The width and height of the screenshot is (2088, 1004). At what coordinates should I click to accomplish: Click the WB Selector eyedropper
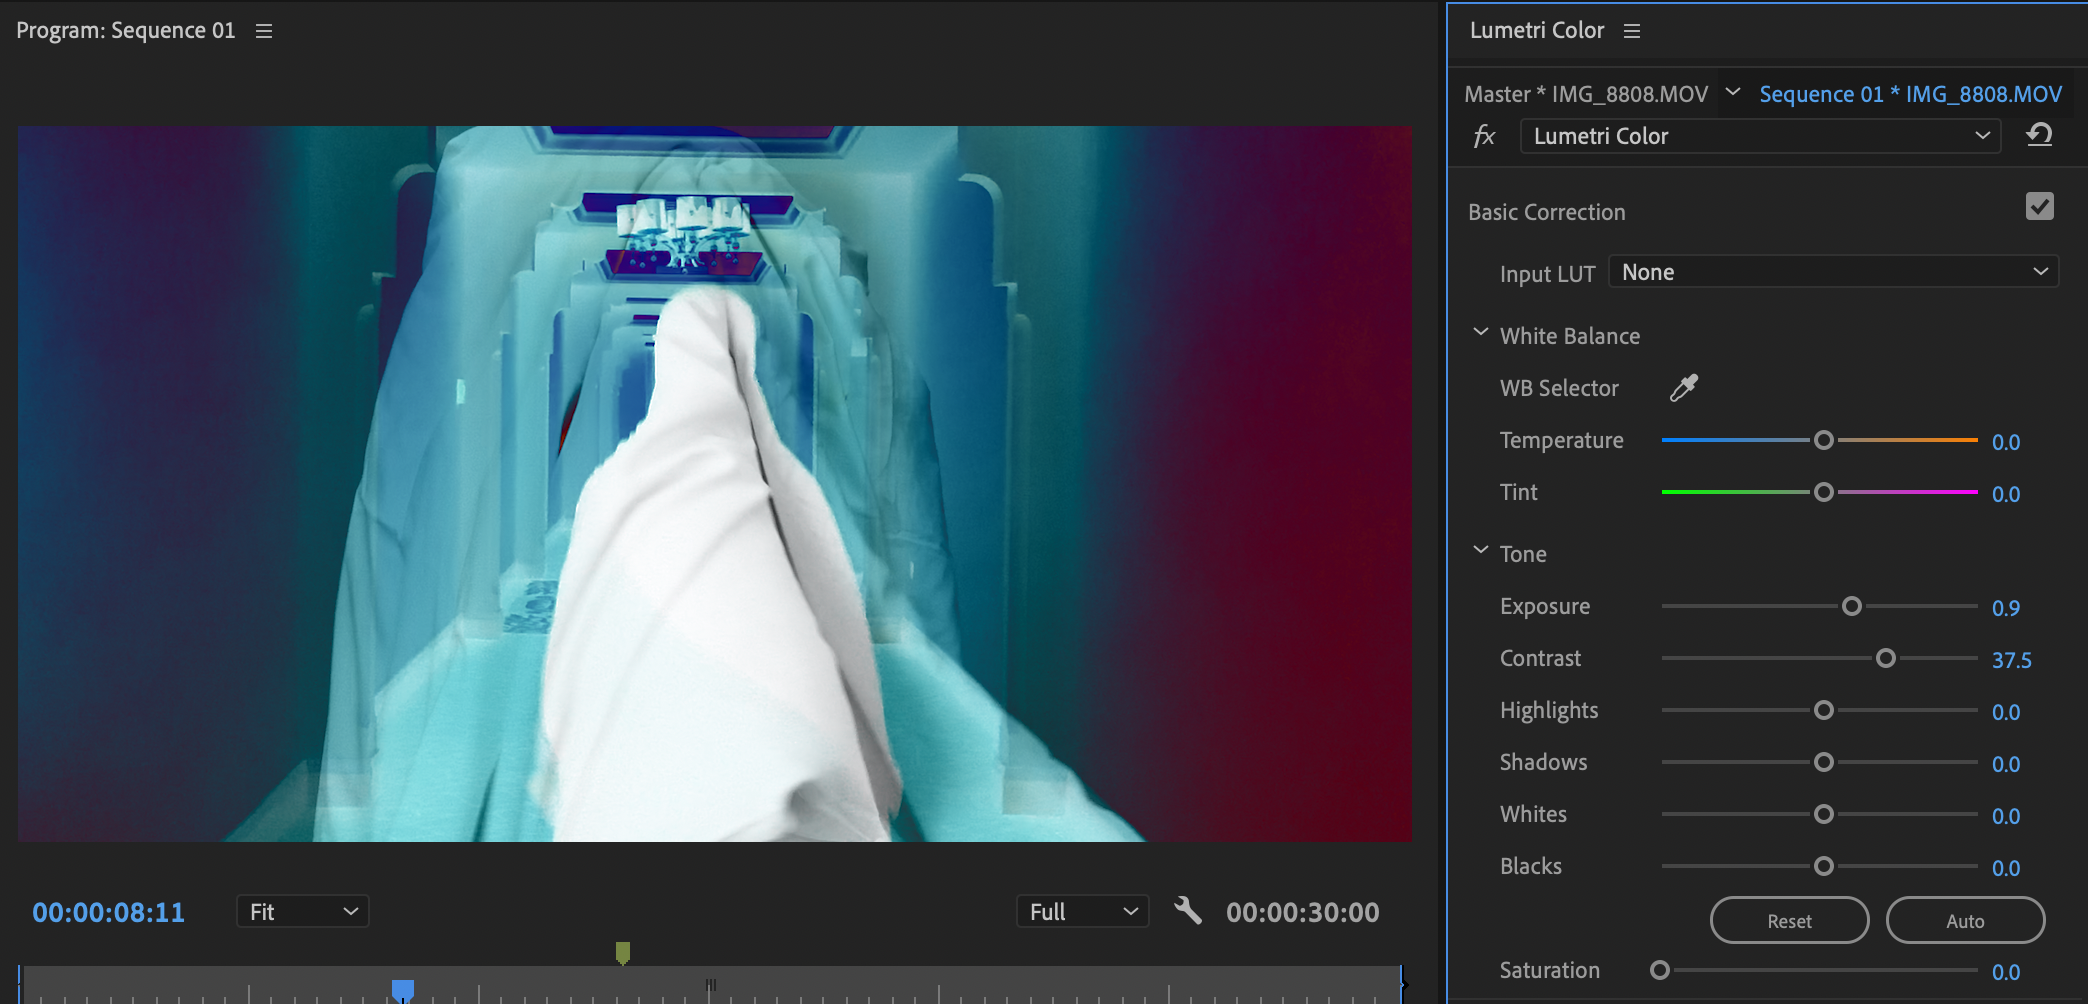[x=1684, y=388]
